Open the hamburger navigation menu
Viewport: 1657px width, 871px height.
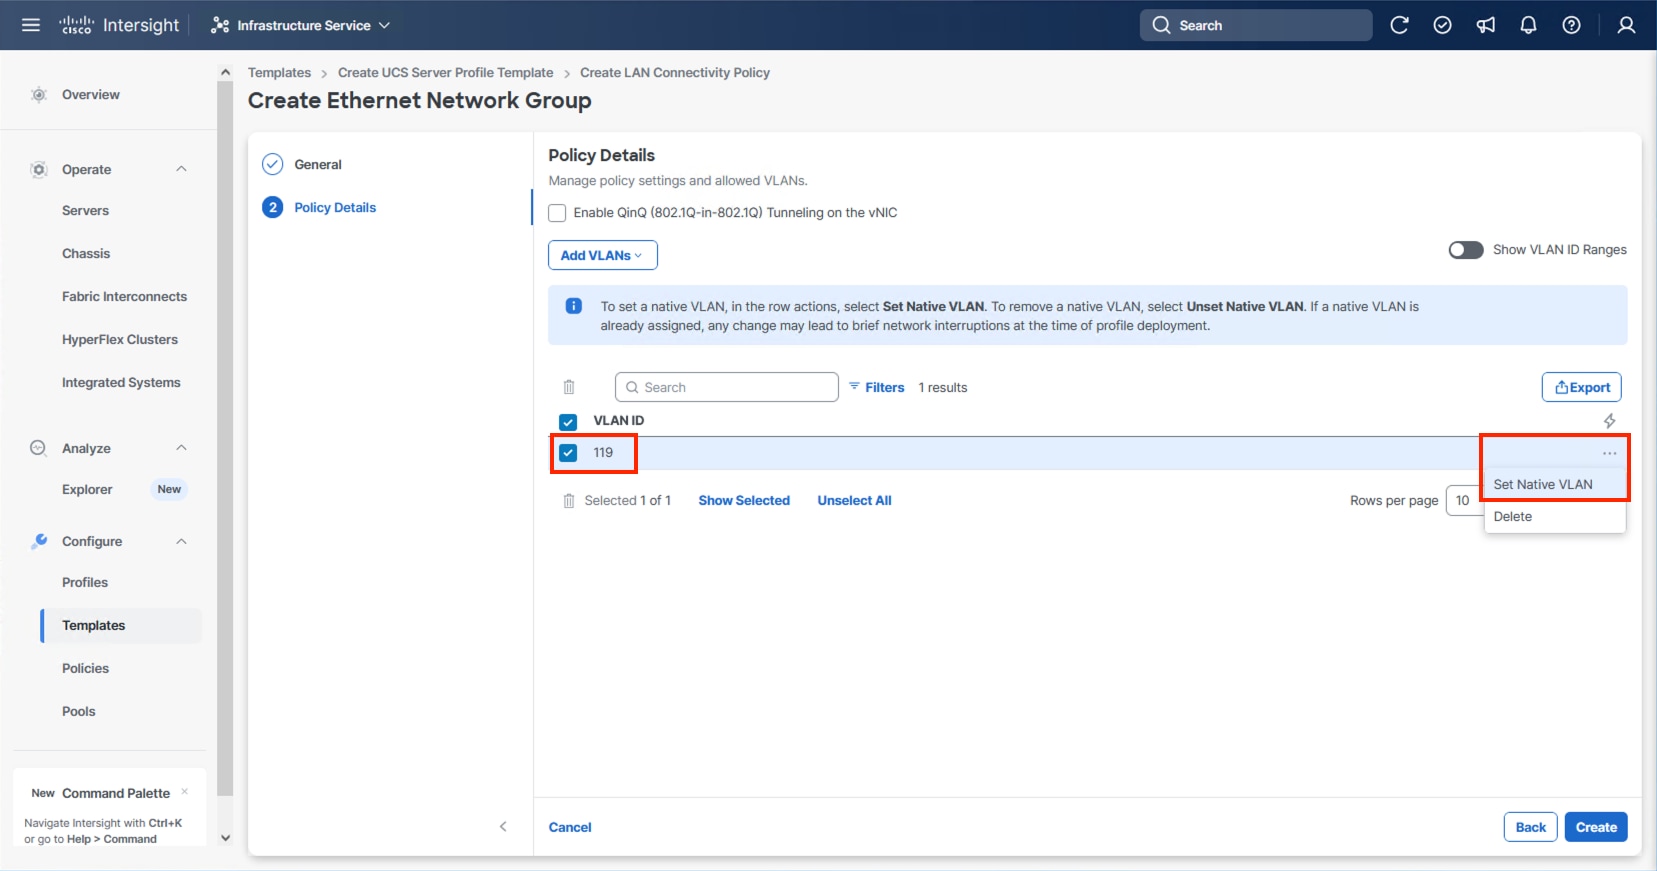point(31,25)
